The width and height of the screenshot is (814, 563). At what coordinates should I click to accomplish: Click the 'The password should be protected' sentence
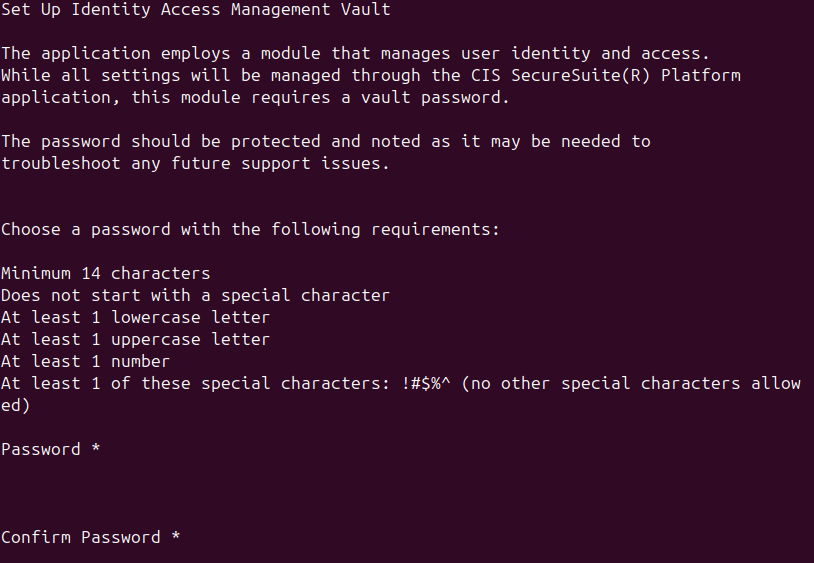pyautogui.click(x=160, y=142)
